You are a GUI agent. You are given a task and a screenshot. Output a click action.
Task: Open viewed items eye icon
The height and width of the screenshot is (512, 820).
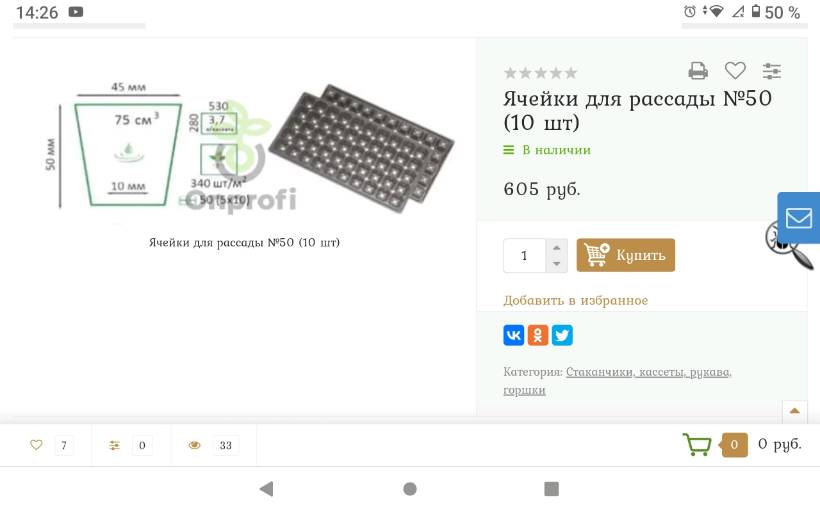[195, 446]
